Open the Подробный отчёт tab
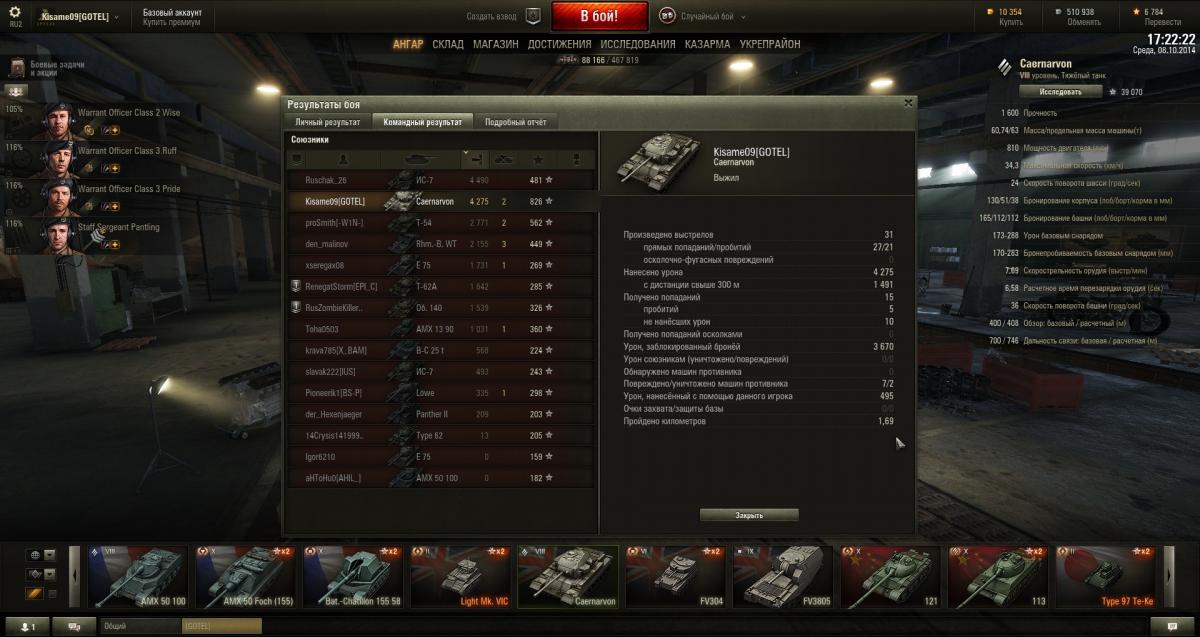The width and height of the screenshot is (1200, 637). 515,121
